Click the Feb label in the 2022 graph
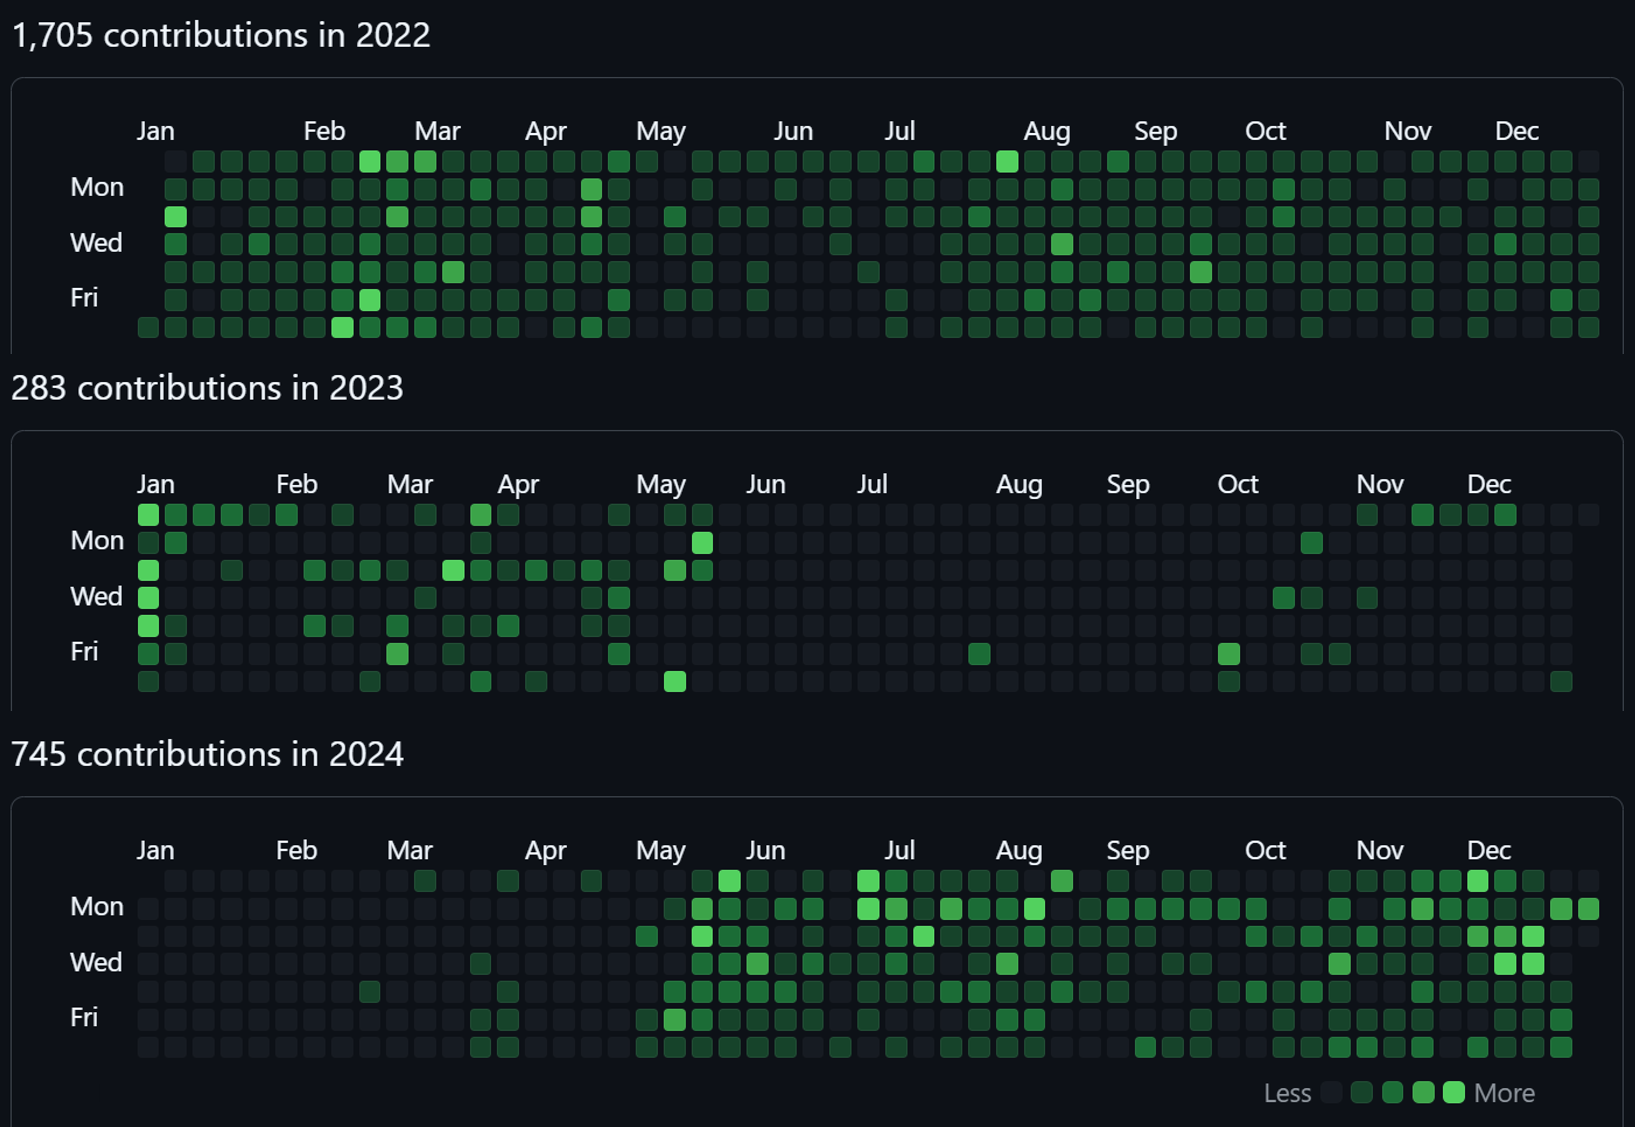Viewport: 1635px width, 1127px height. [x=324, y=131]
